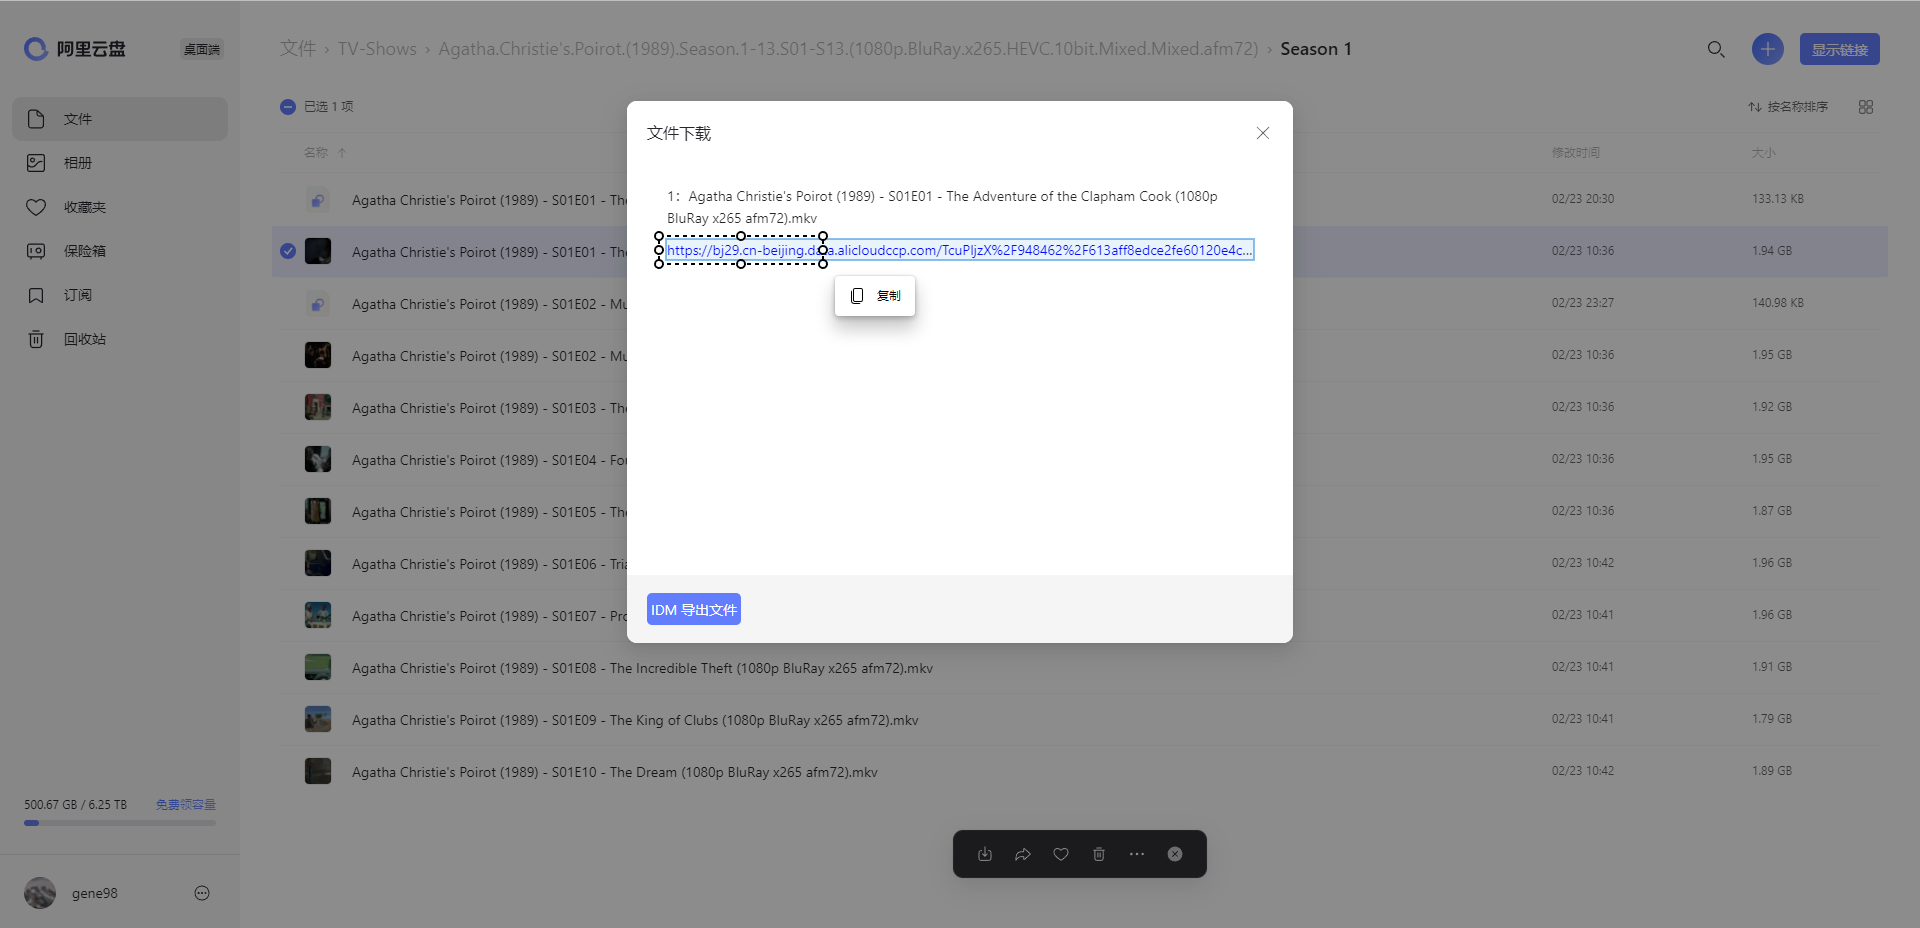Click the filename text in the download dialog
1920x928 pixels.
(x=942, y=207)
